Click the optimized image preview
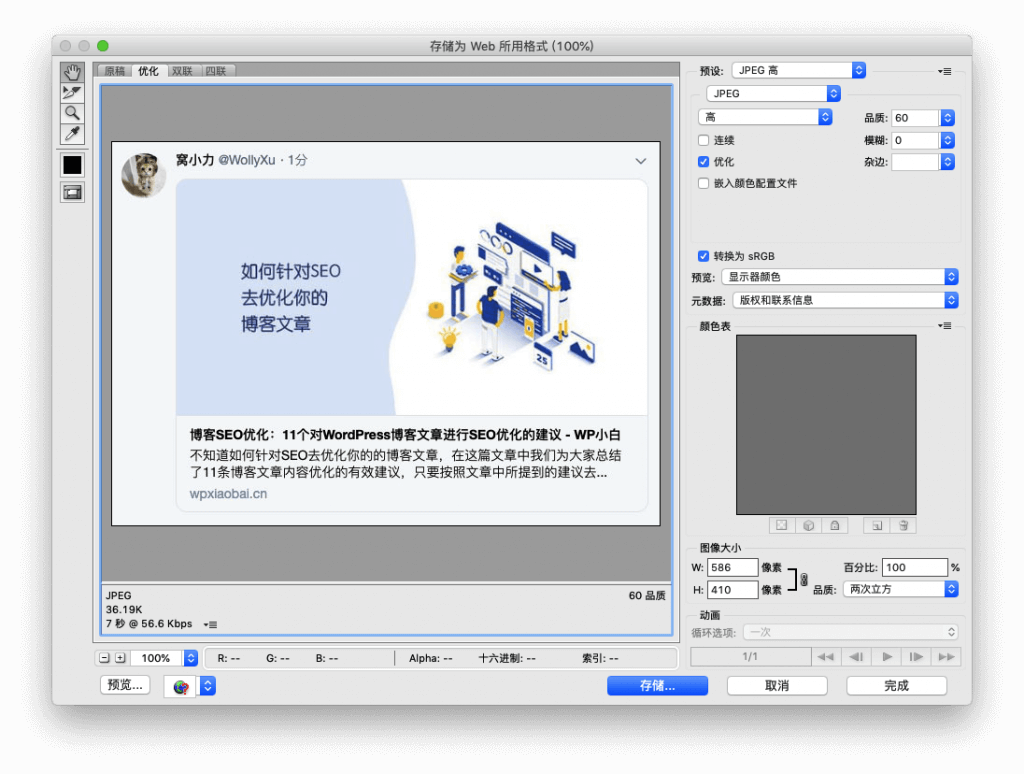The width and height of the screenshot is (1024, 774). (x=386, y=333)
